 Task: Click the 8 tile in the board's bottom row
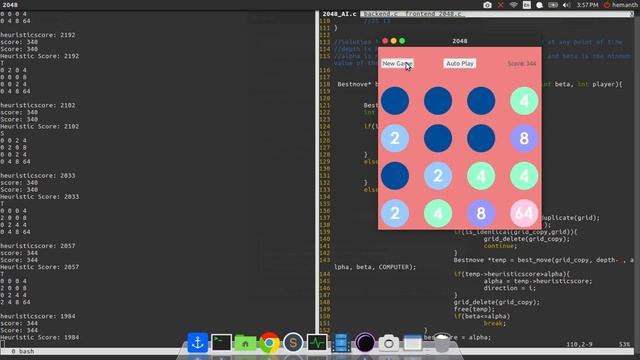(x=481, y=213)
